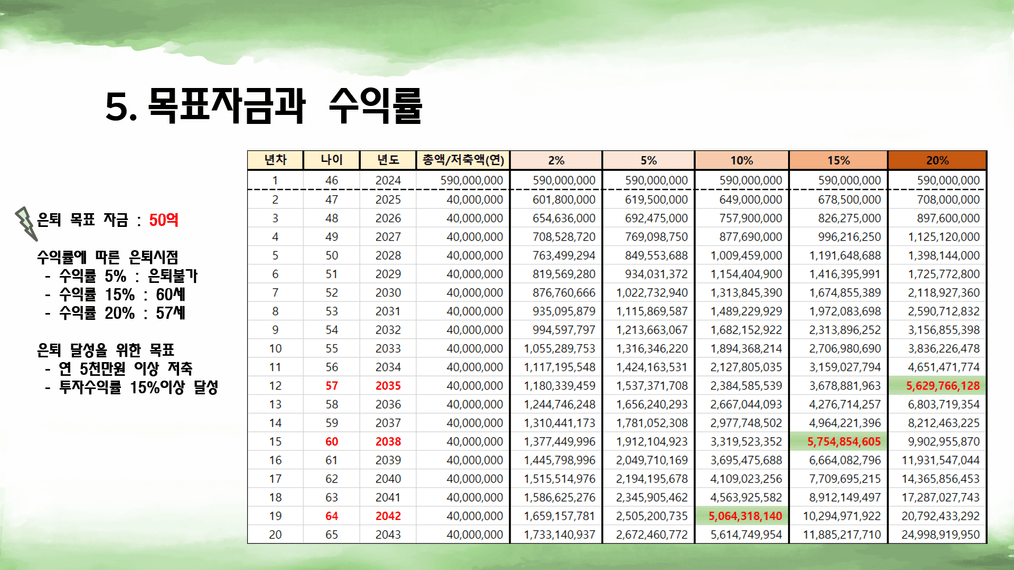The height and width of the screenshot is (570, 1014).
Task: Click the year cell 2043
Action: [388, 535]
